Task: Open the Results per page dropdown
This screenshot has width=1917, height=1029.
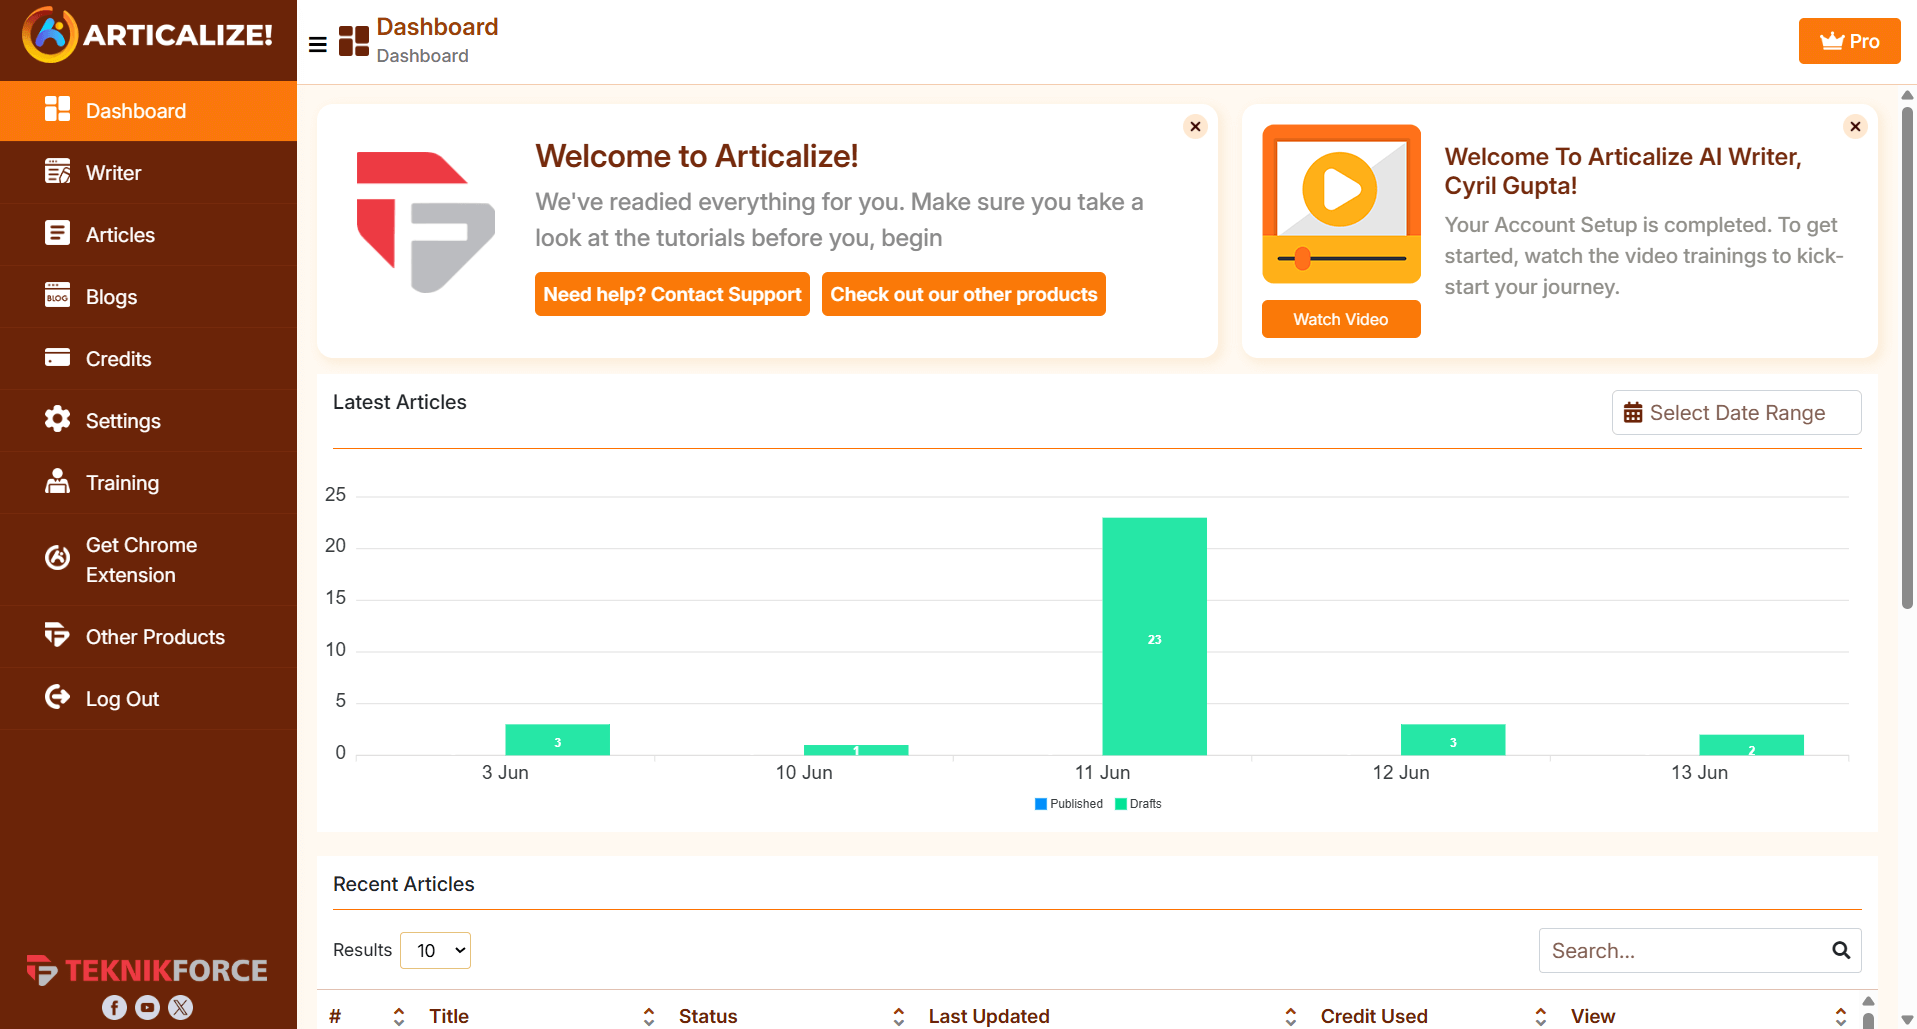Action: pyautogui.click(x=435, y=950)
